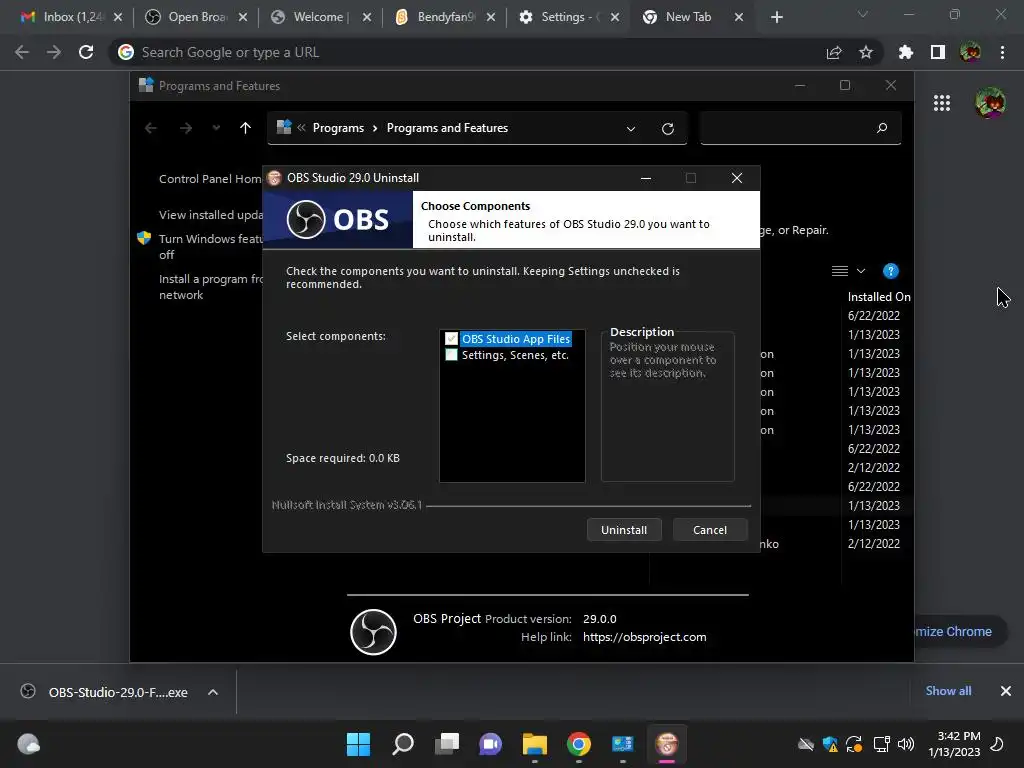Image resolution: width=1024 pixels, height=768 pixels.
Task: Refresh the Programs and Features window
Action: [x=667, y=129]
